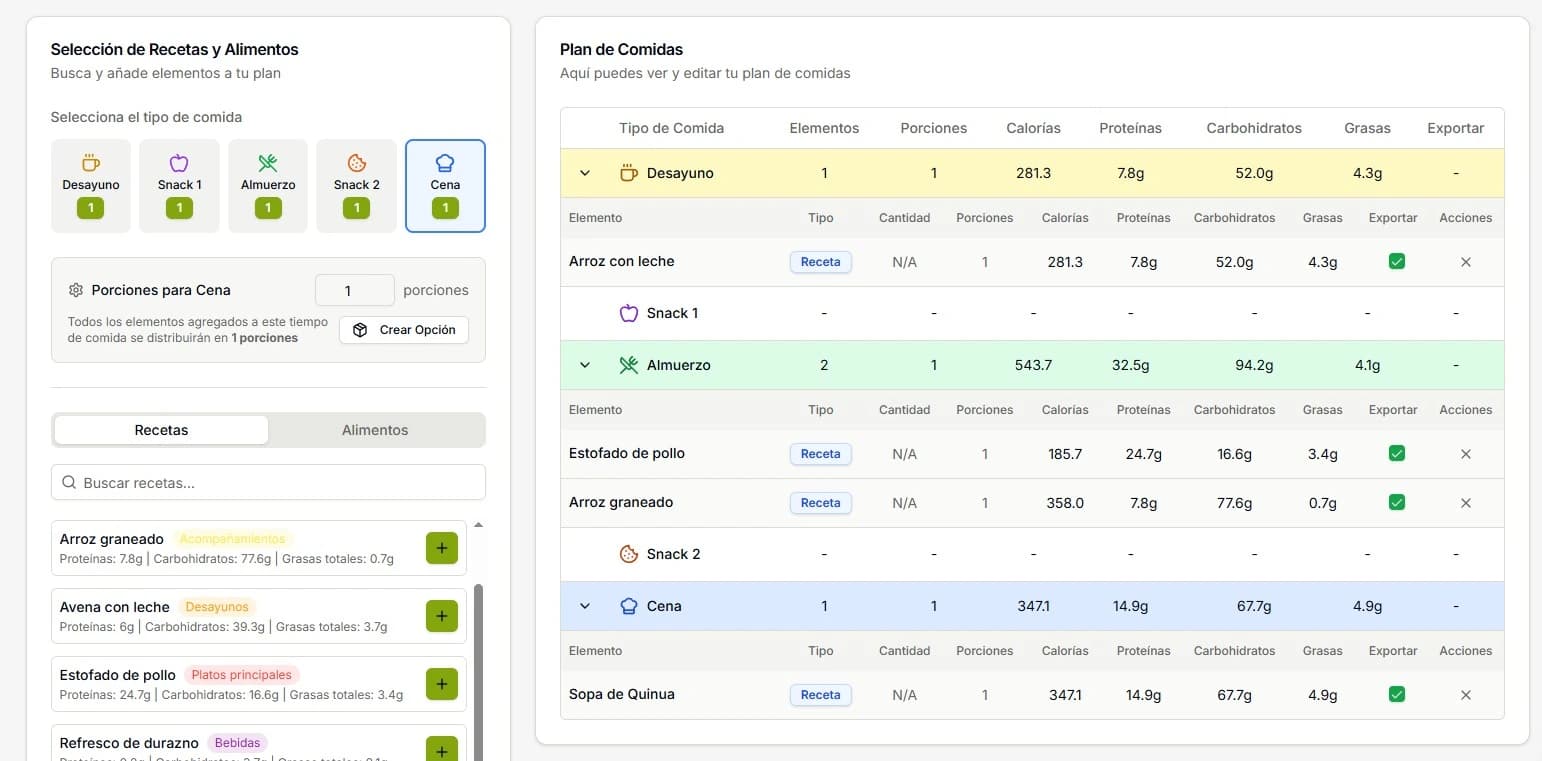Viewport: 1542px width, 761px height.
Task: Choose the Snack 1 apple meal type
Action: pos(179,185)
